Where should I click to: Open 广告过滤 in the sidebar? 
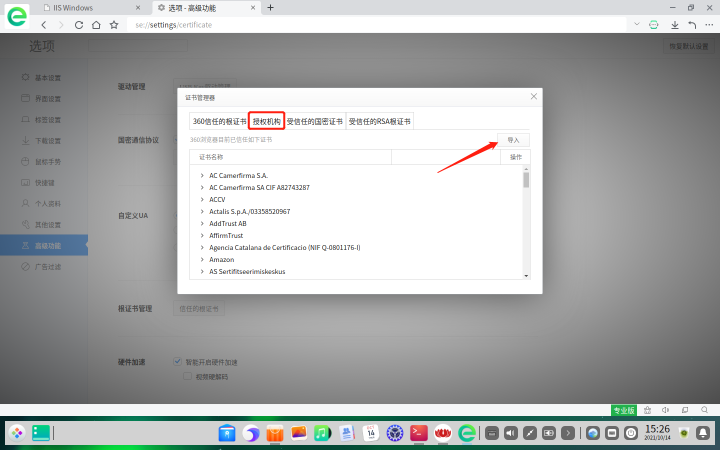44,267
